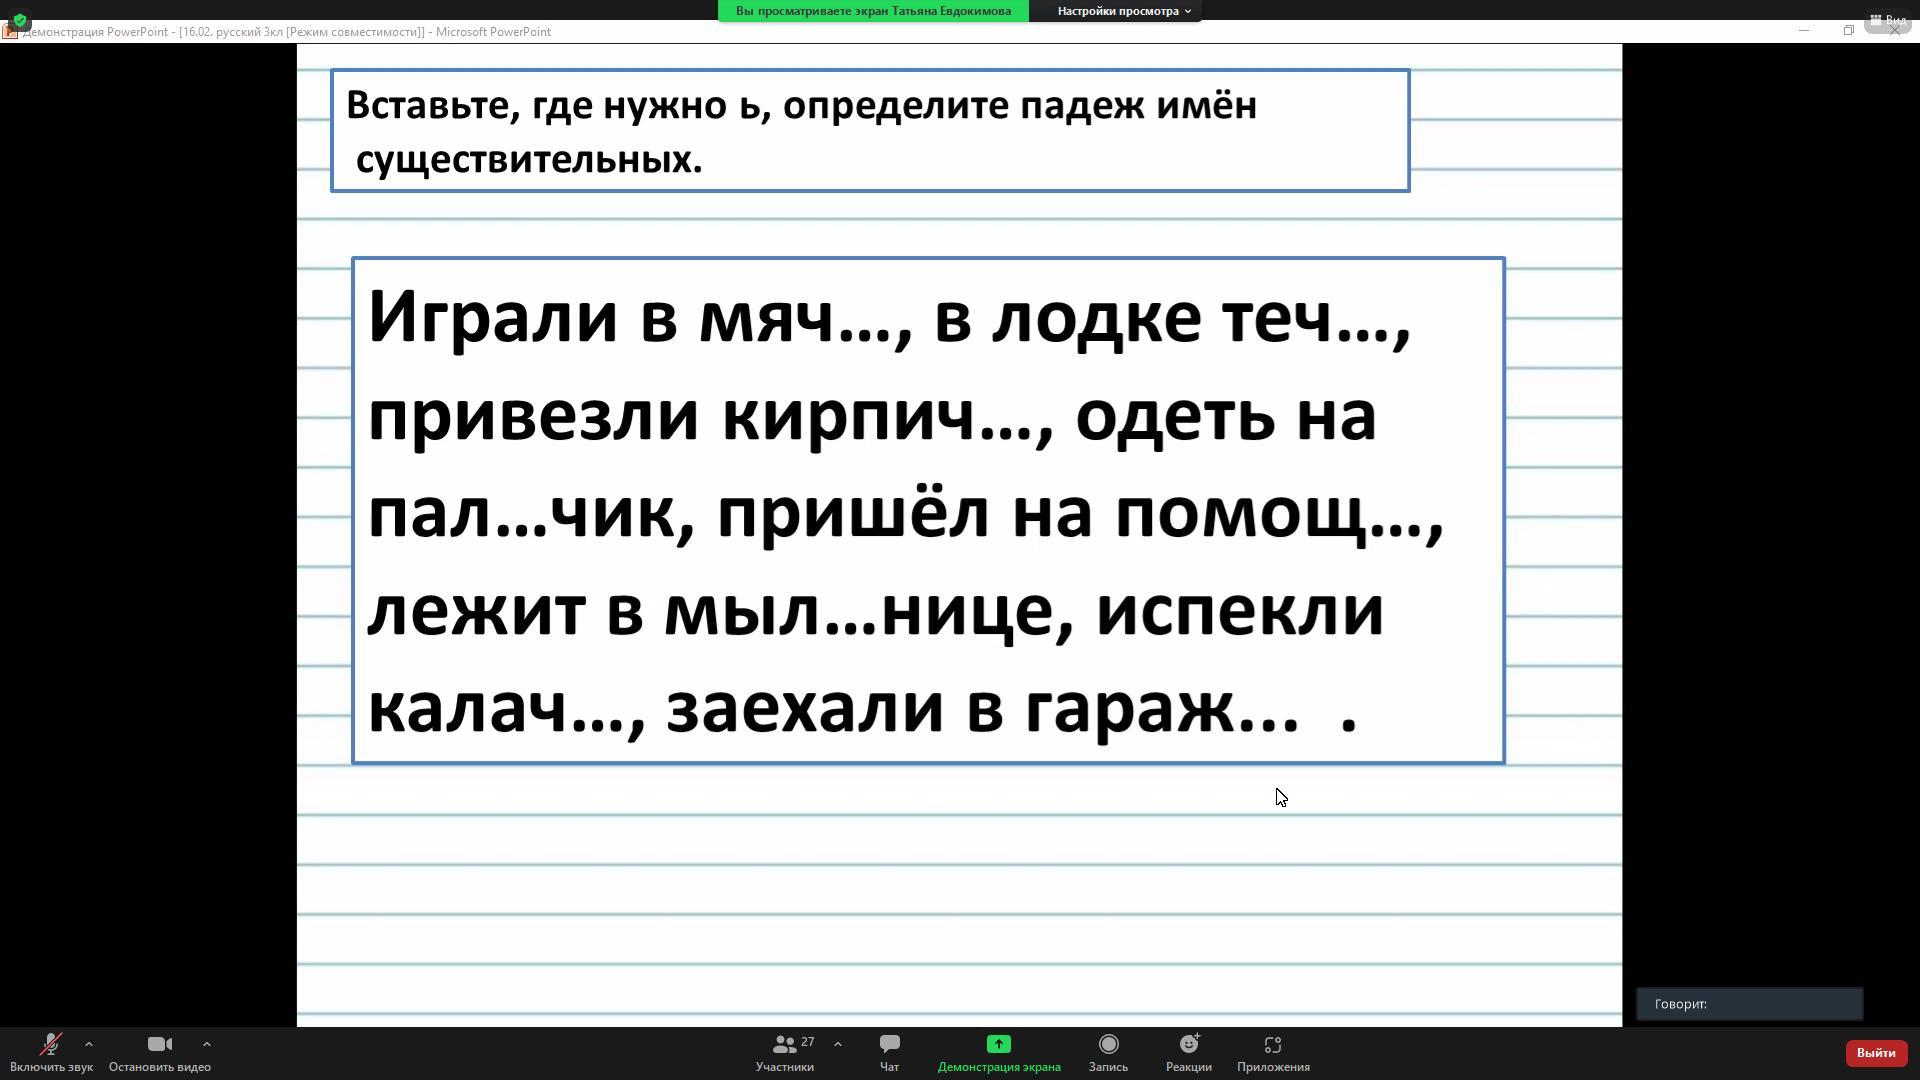
Task: Open the Участники participants panel
Action: point(785,1053)
